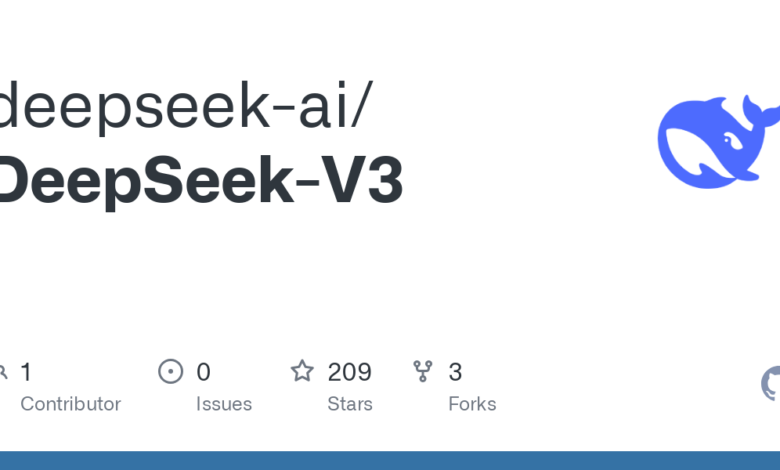
Task: Select the Contributor label
Action: [x=70, y=404]
